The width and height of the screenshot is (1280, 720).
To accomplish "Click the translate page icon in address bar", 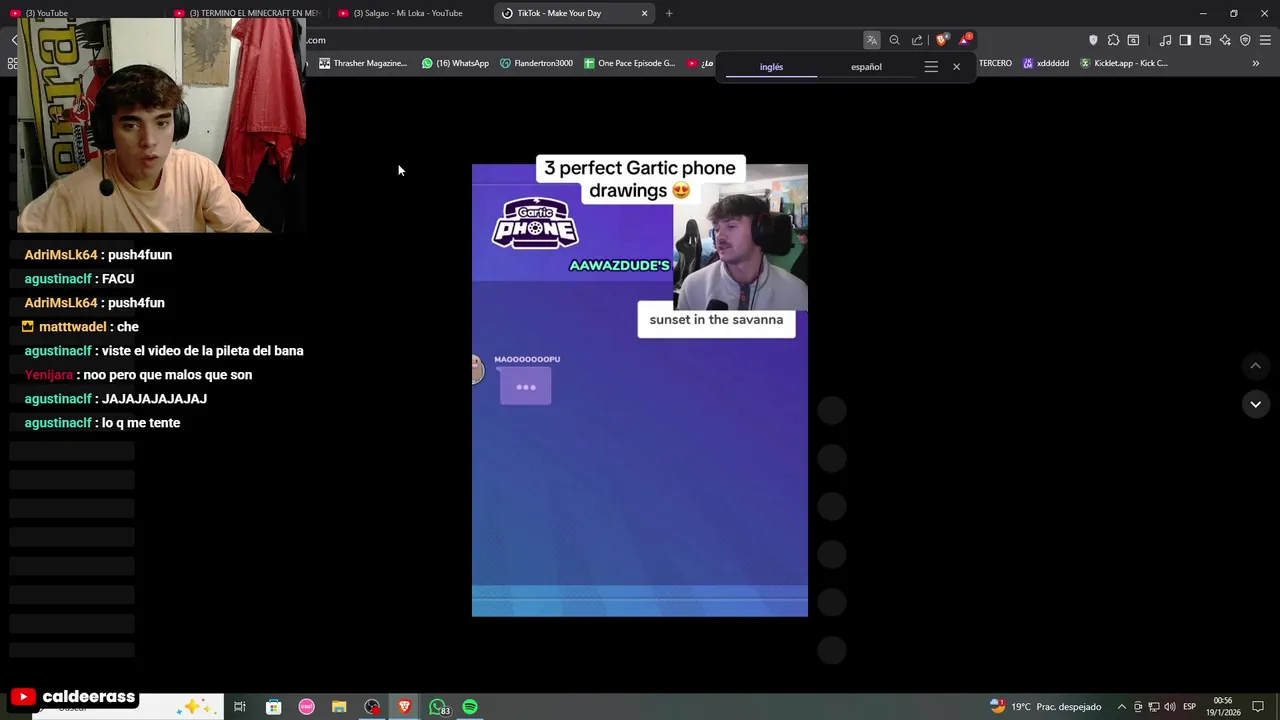I will 872,40.
